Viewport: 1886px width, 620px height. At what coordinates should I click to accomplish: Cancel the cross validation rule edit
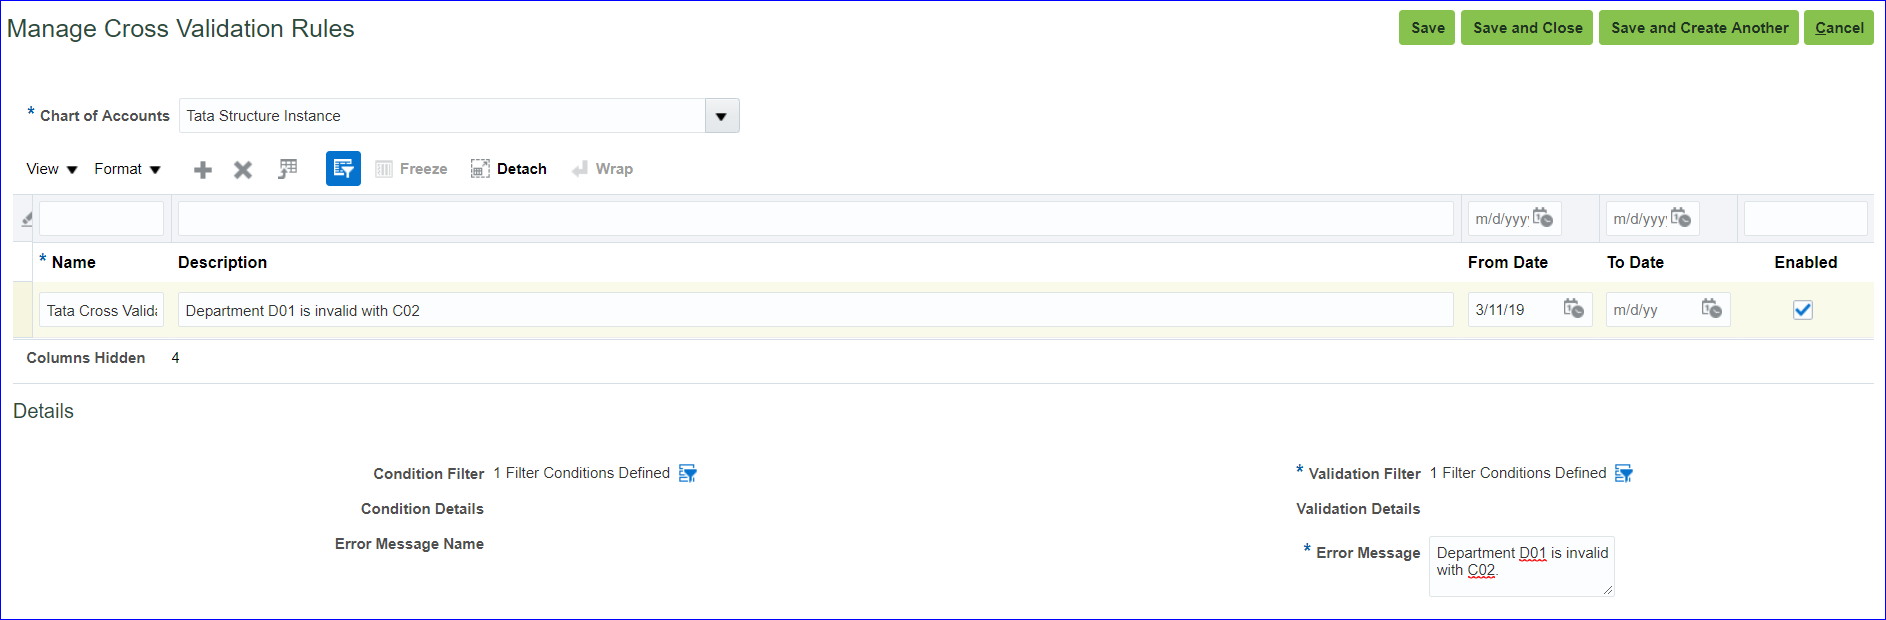click(1839, 28)
